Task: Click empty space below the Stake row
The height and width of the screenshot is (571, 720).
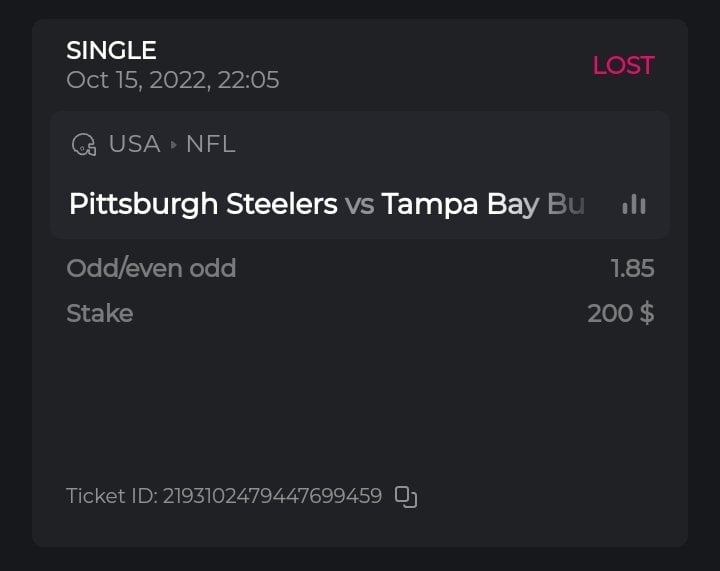Action: pyautogui.click(x=360, y=400)
